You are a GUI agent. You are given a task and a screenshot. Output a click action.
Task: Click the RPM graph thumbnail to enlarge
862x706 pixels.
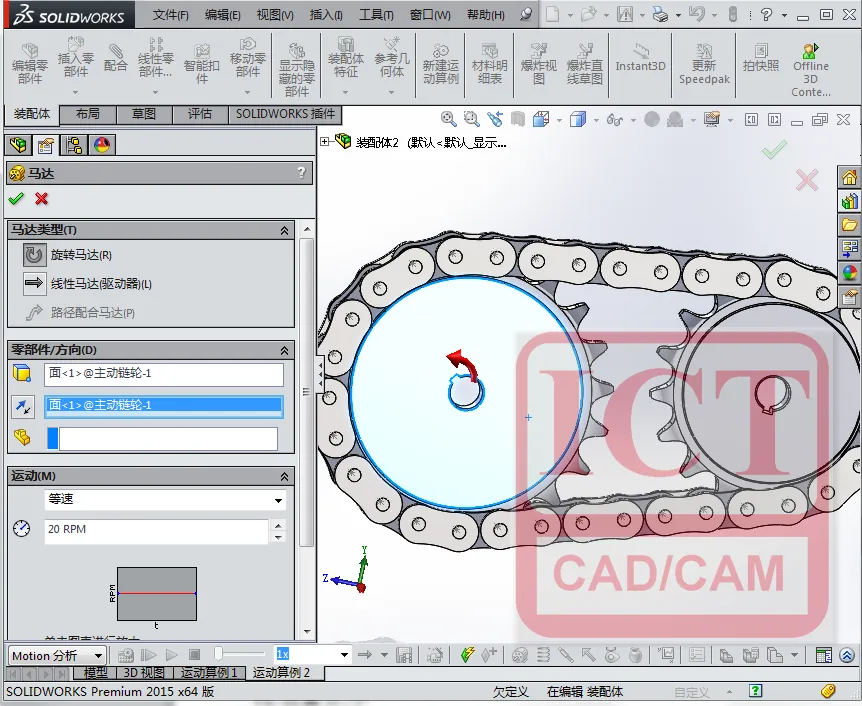point(157,594)
